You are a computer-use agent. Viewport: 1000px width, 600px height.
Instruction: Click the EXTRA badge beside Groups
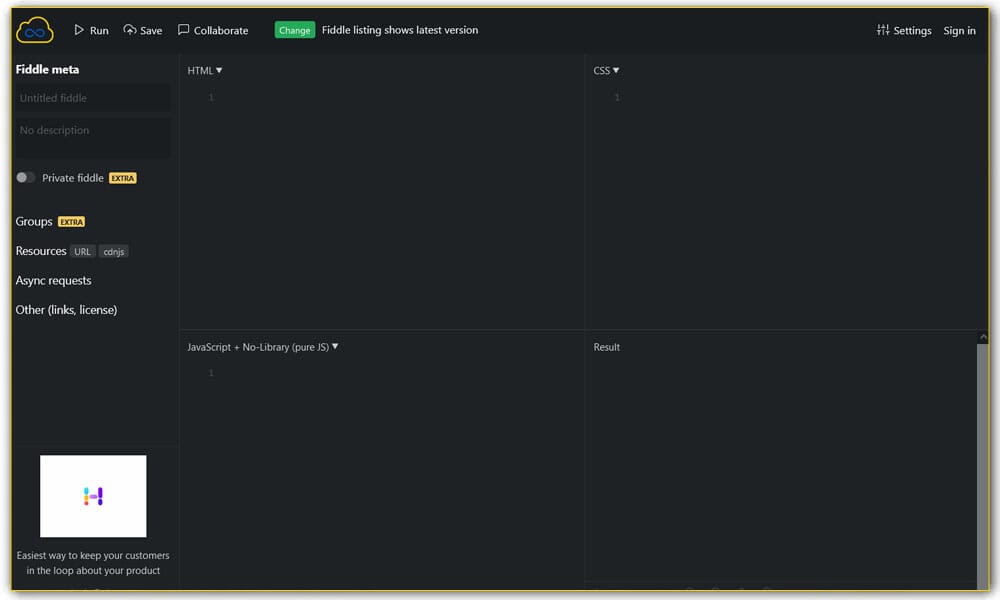point(71,221)
